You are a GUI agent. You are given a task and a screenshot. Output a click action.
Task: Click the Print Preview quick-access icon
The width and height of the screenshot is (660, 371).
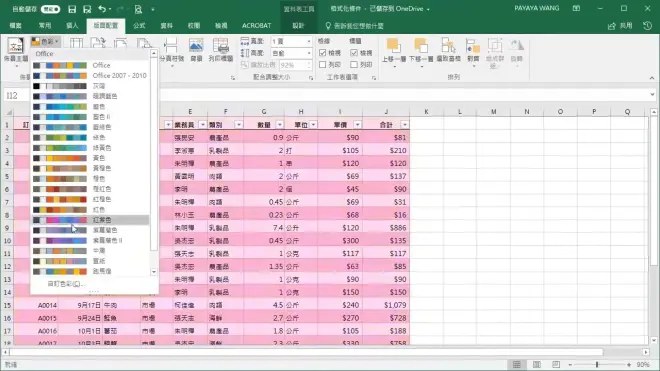click(x=138, y=9)
